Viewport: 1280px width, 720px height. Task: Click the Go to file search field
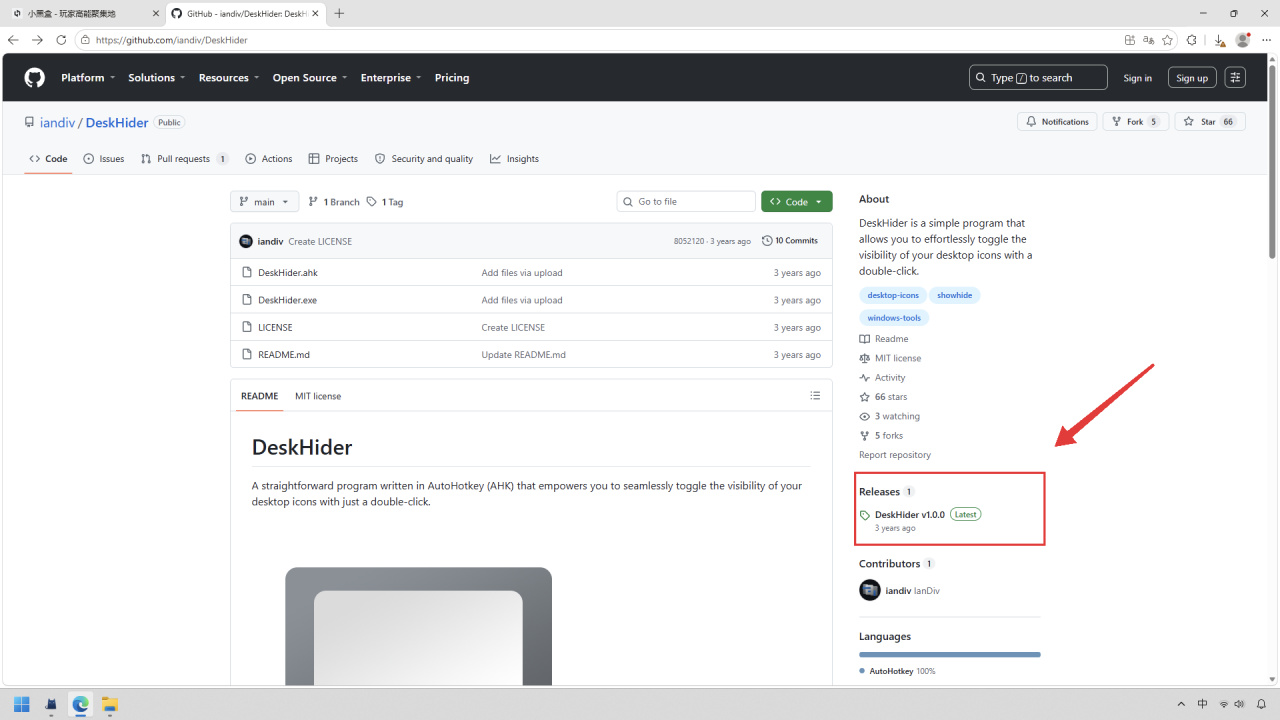pyautogui.click(x=686, y=202)
